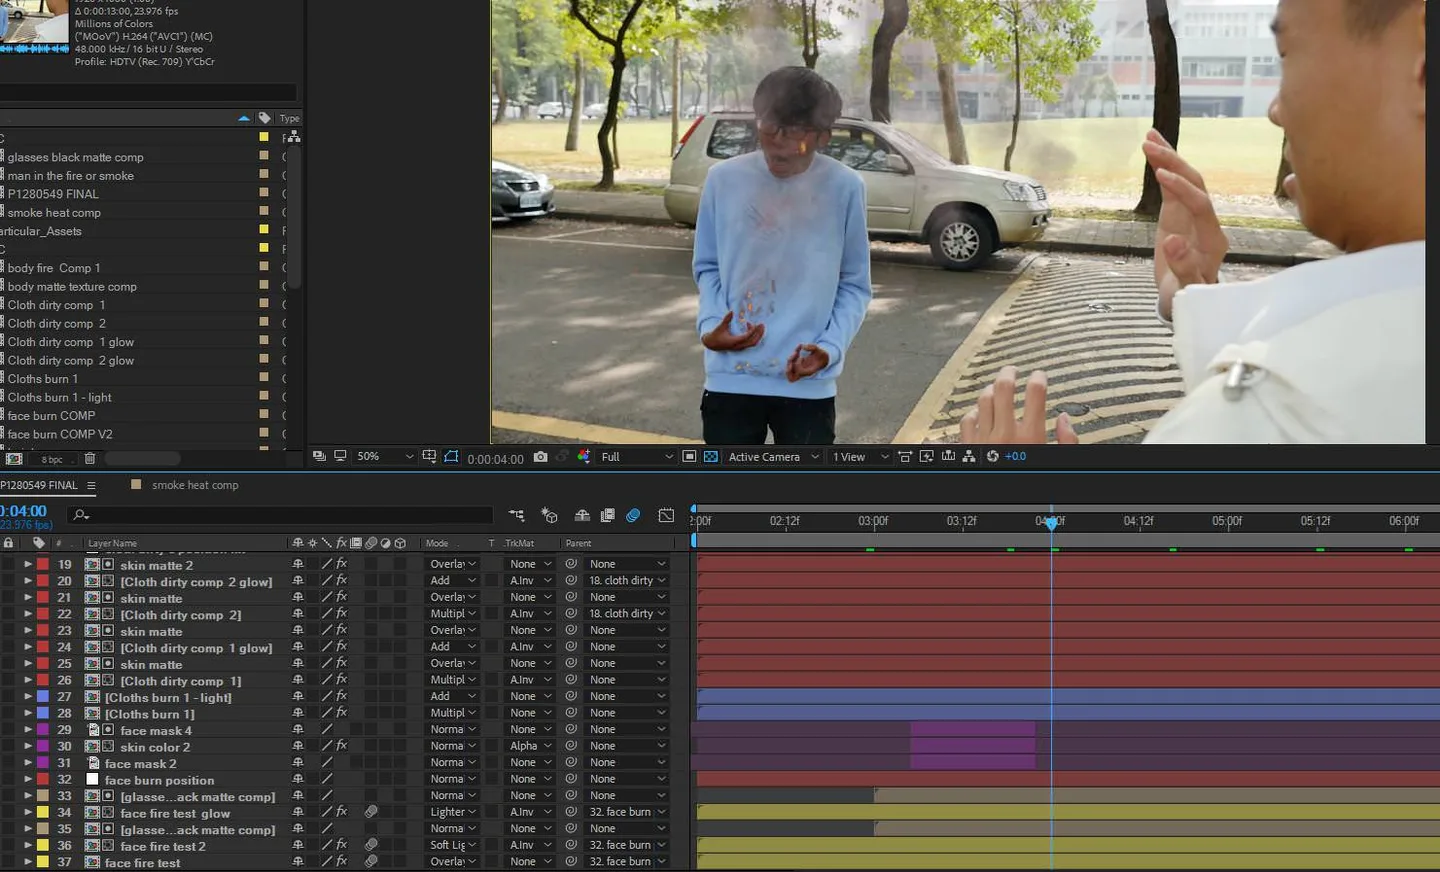Toggle the fx switch on layer 24

click(341, 647)
